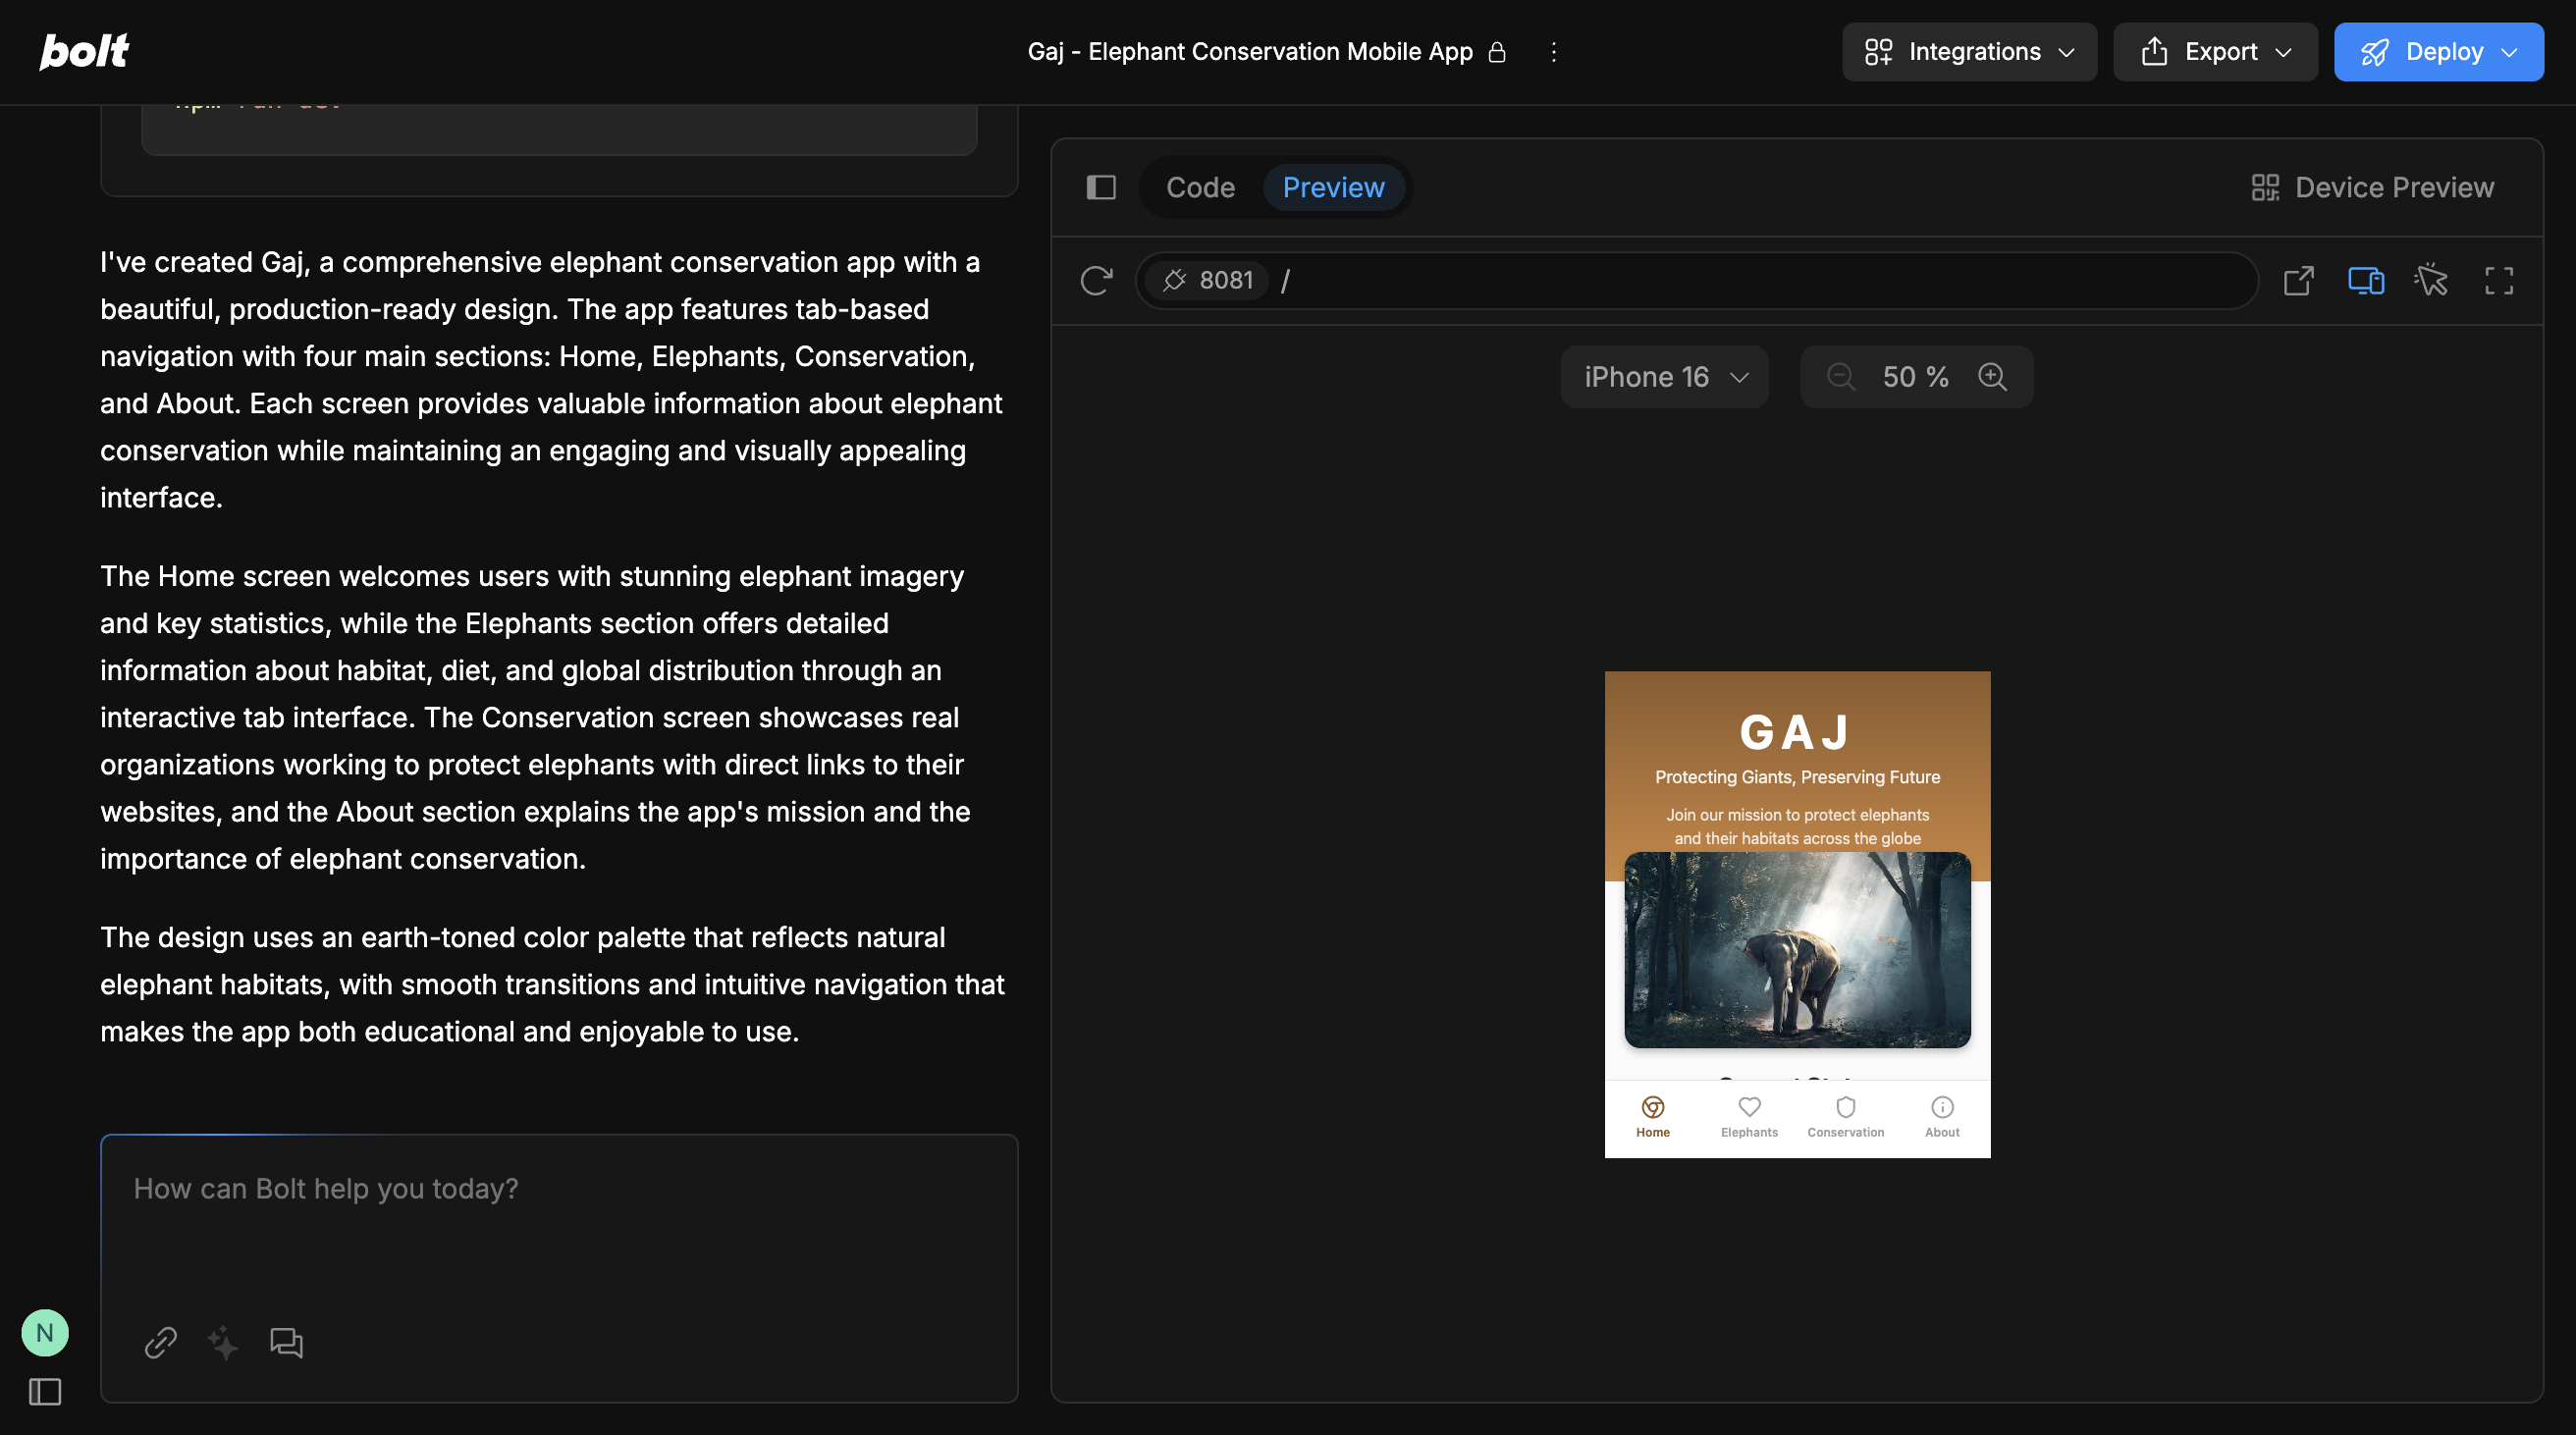
Task: Open the Integrations dropdown
Action: coord(1969,52)
